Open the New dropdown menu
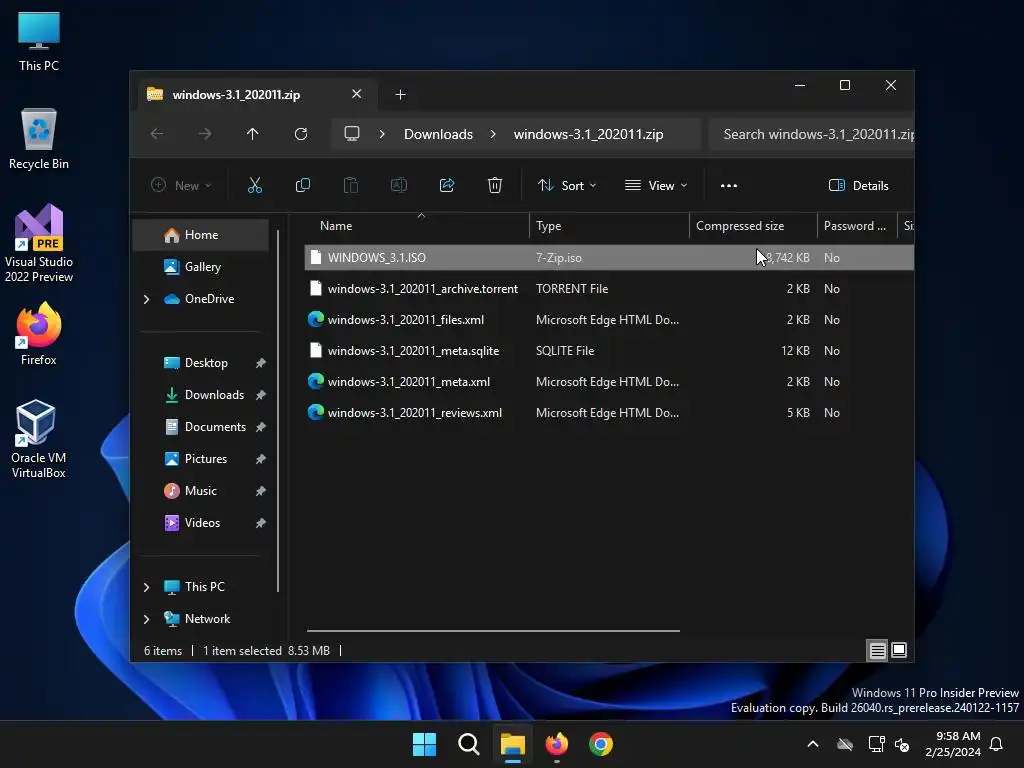 [181, 185]
